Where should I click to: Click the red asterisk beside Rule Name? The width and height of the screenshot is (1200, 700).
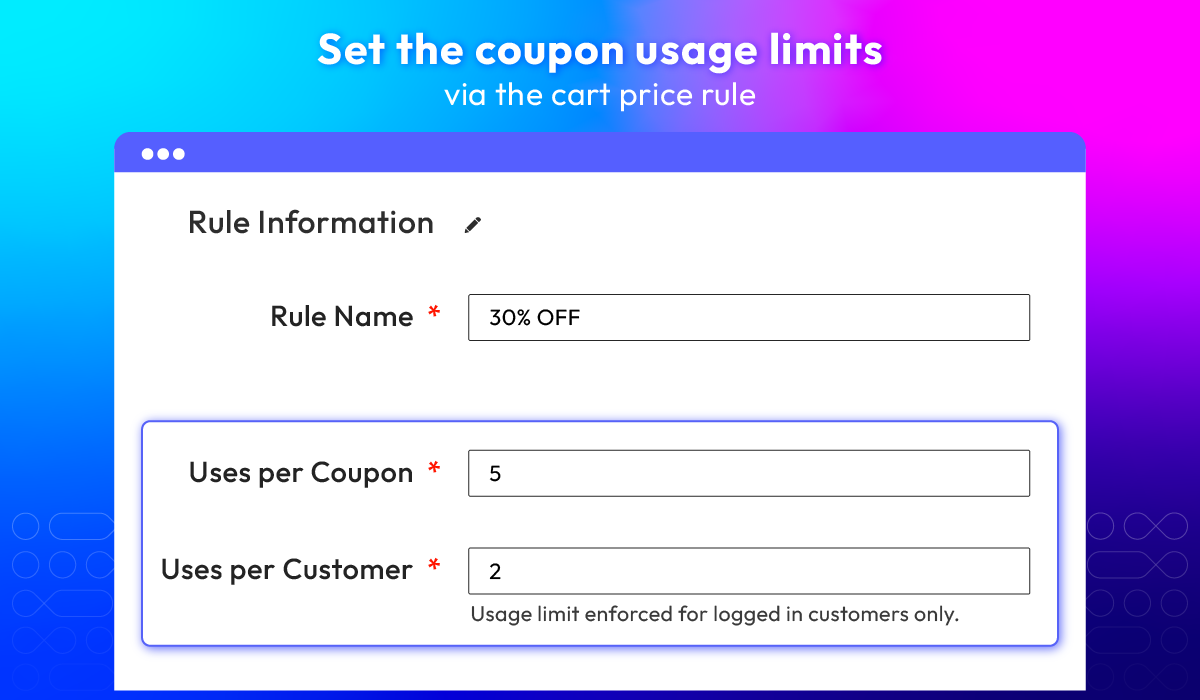coord(434,314)
